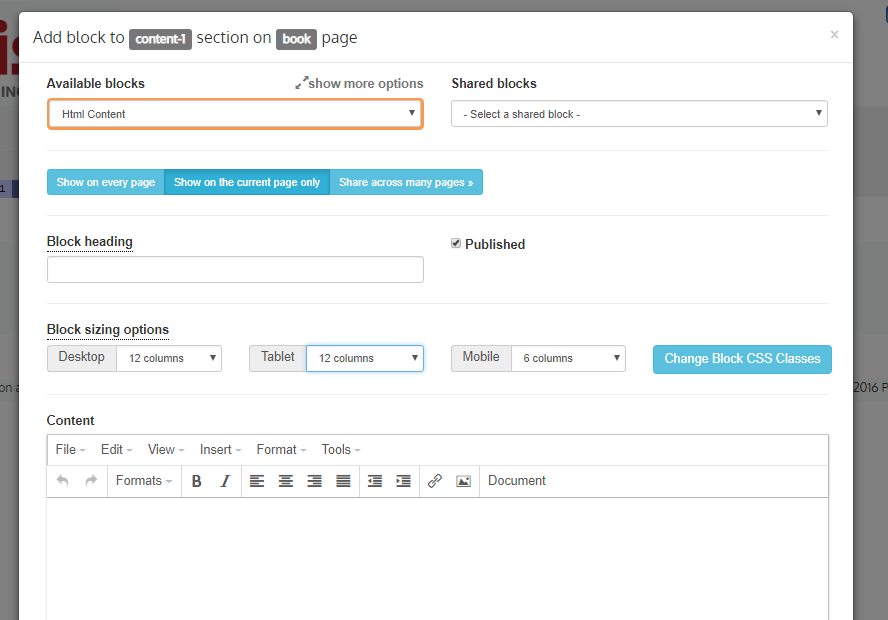Increase indent in the editor toolbar
Screen dimensions: 888x620
(403, 481)
